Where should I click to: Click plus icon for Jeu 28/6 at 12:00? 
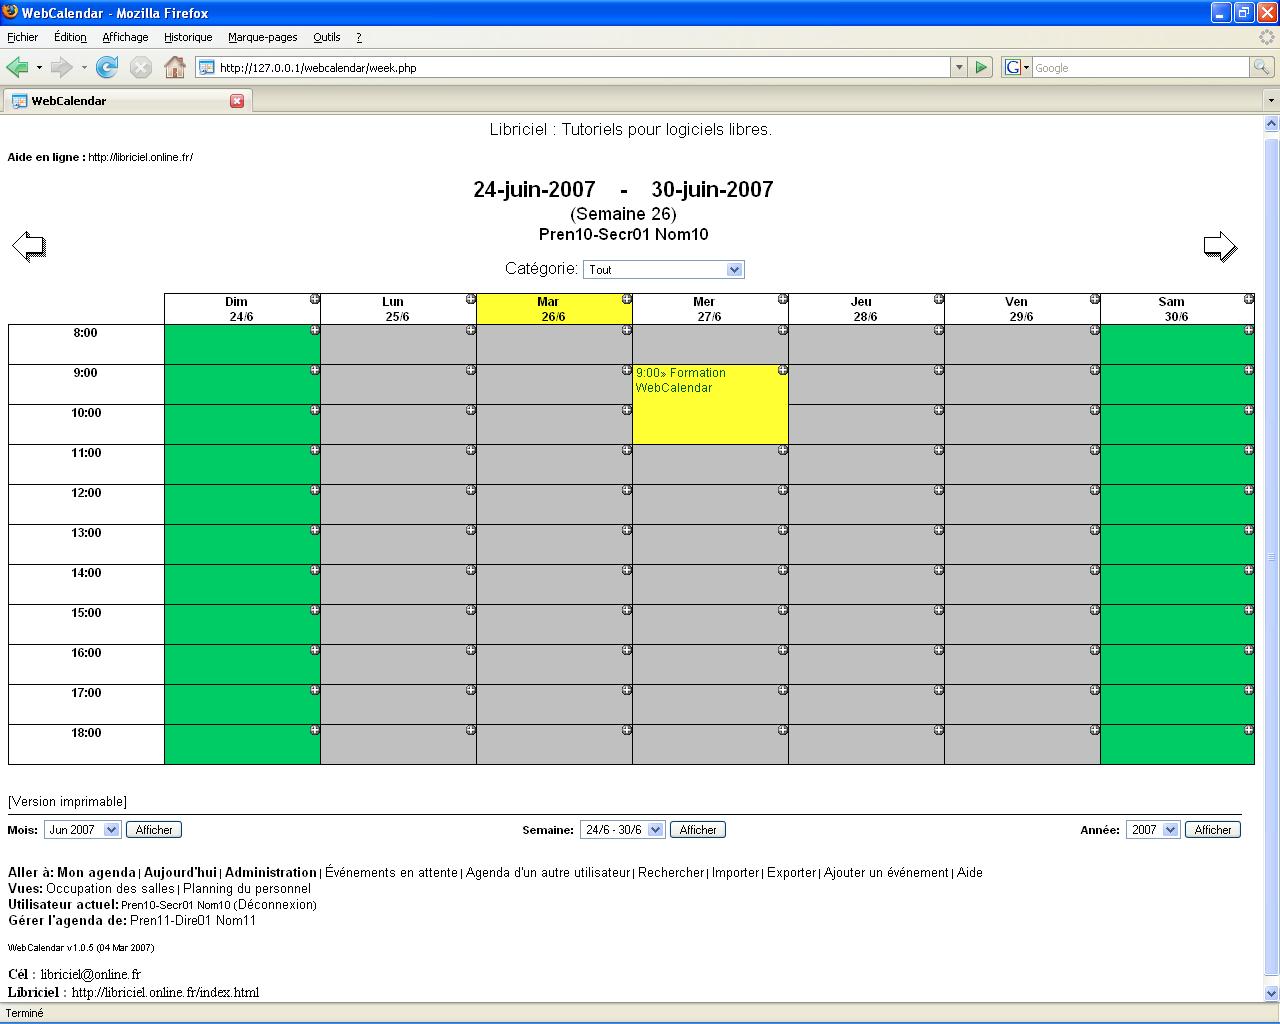coord(939,490)
